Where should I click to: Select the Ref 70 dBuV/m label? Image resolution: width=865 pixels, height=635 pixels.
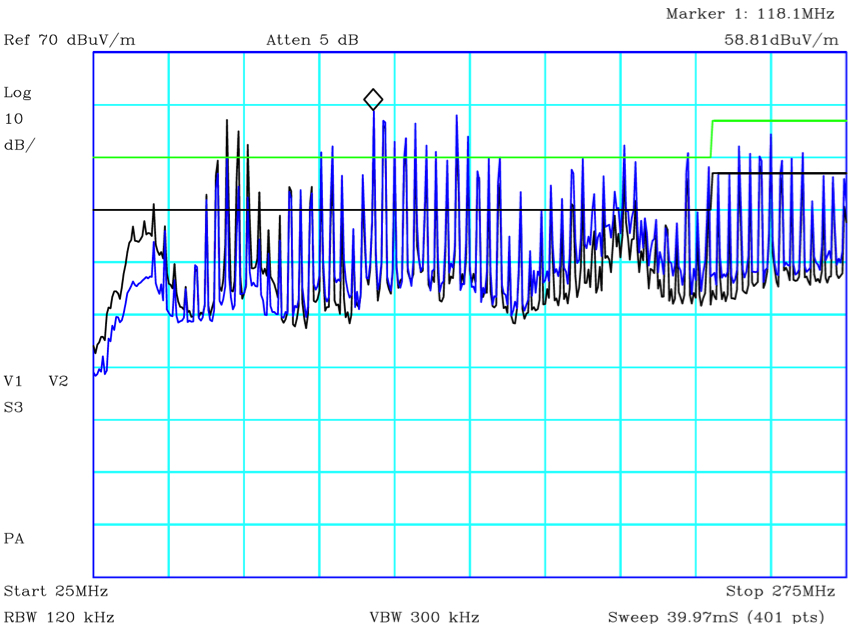point(69,40)
